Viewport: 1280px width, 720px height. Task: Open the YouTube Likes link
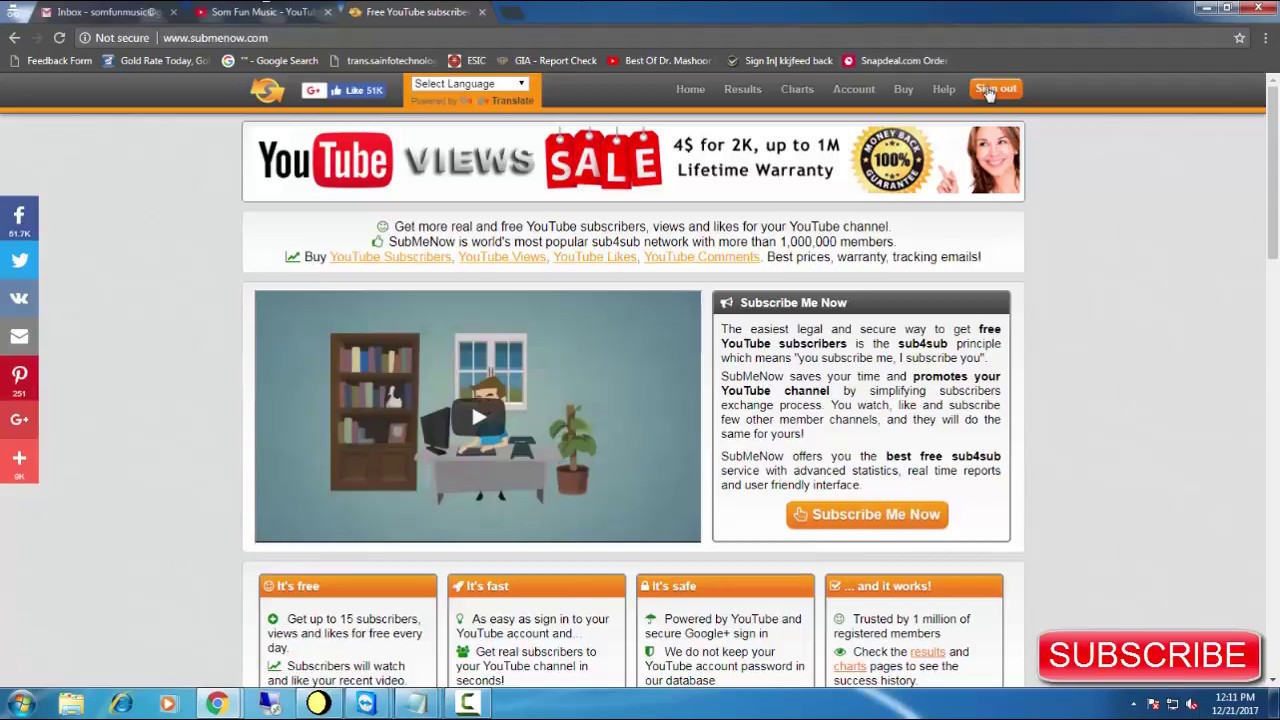point(595,257)
